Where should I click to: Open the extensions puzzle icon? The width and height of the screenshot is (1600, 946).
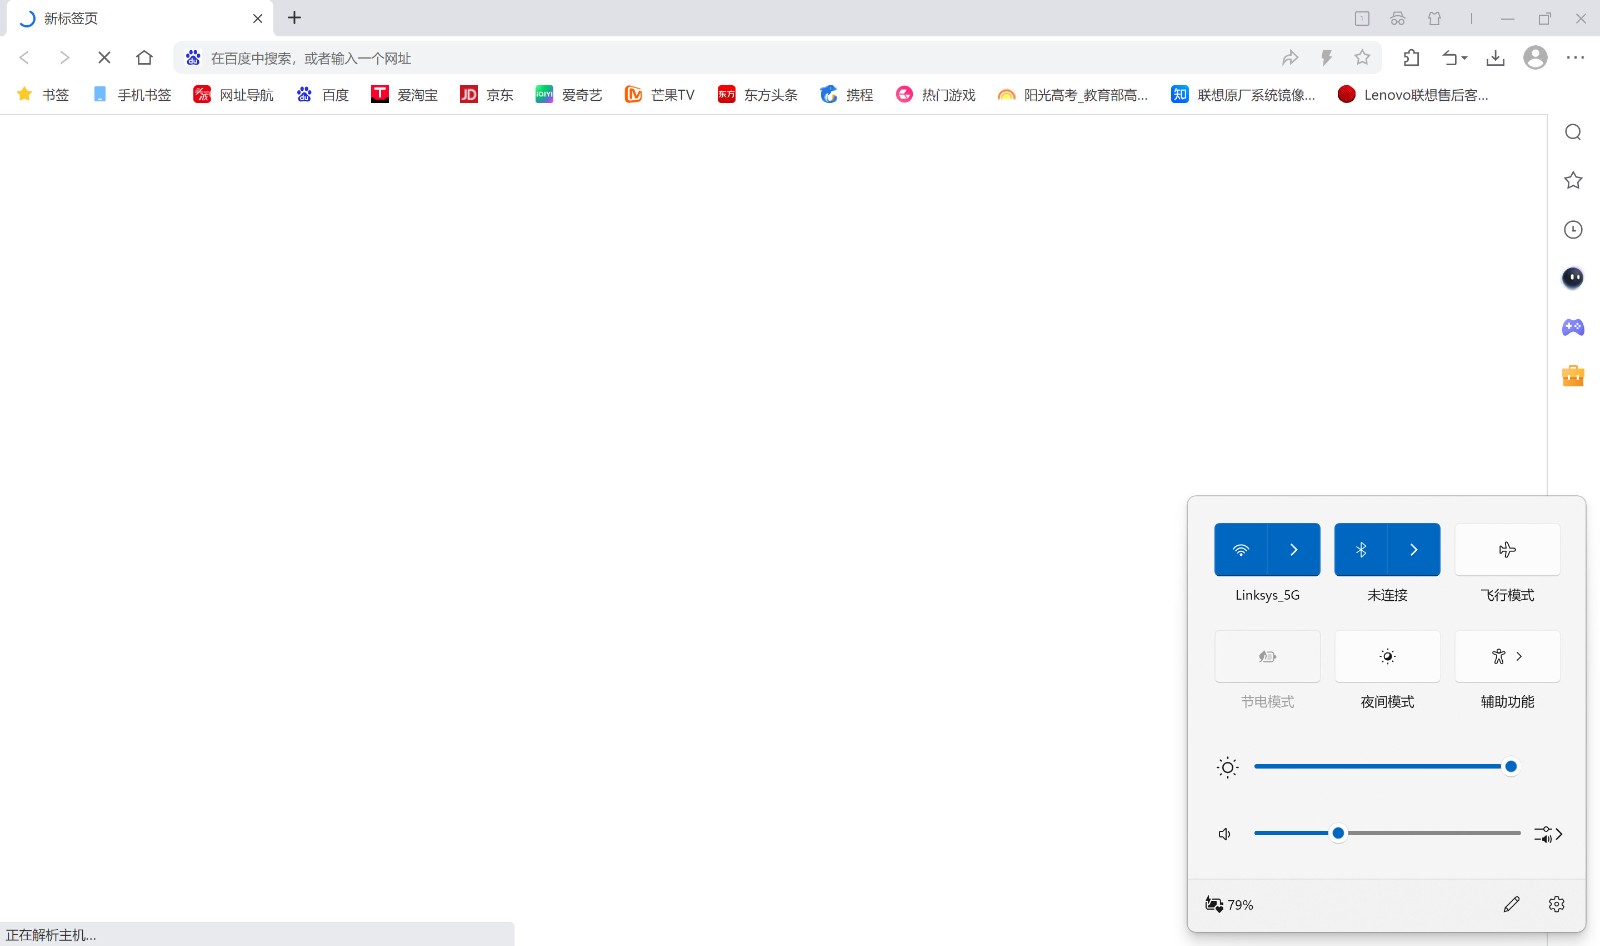[1411, 58]
